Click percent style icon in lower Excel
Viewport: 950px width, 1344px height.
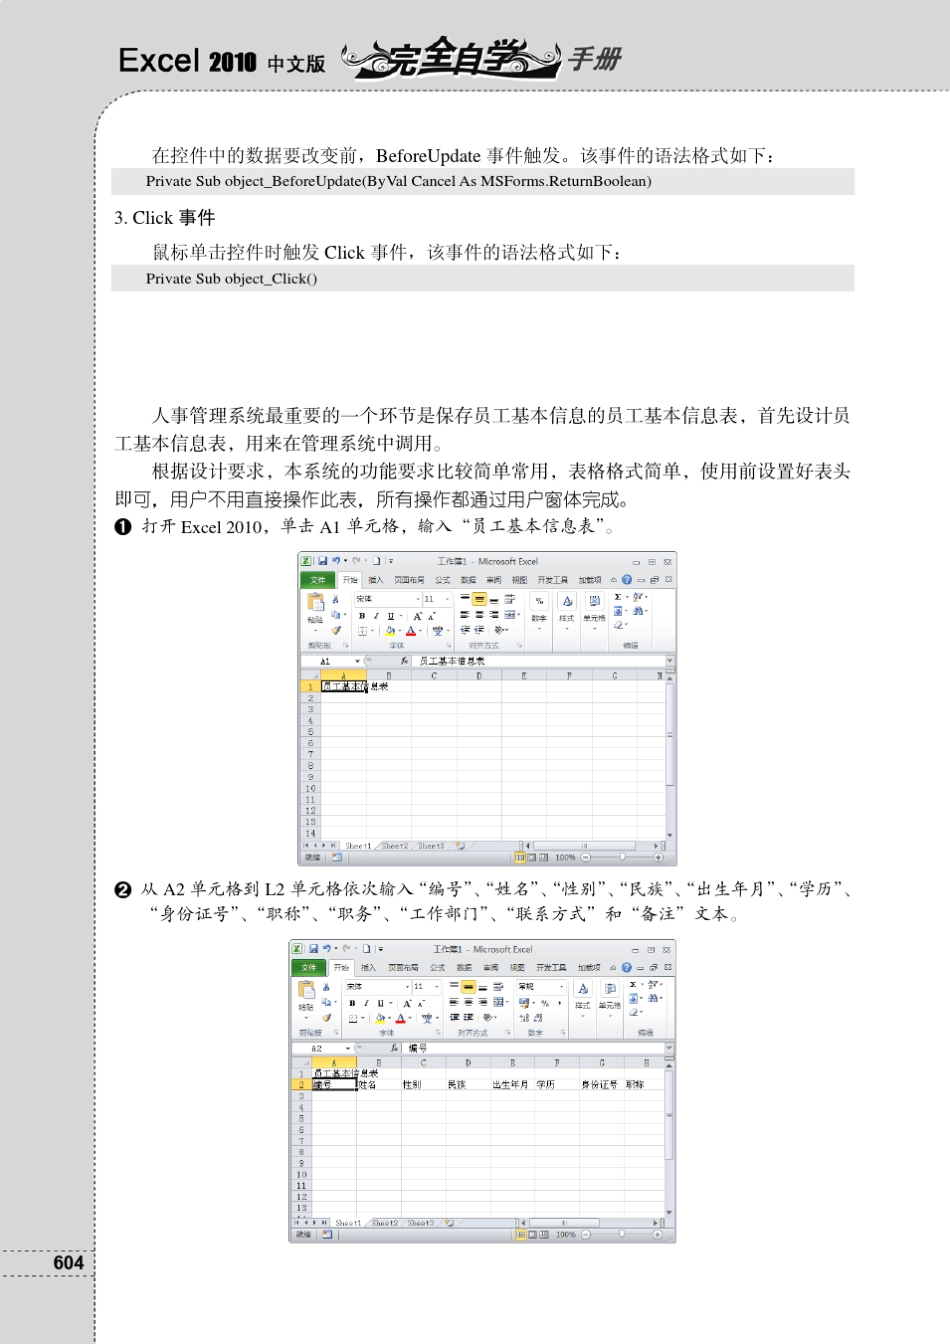(545, 1003)
